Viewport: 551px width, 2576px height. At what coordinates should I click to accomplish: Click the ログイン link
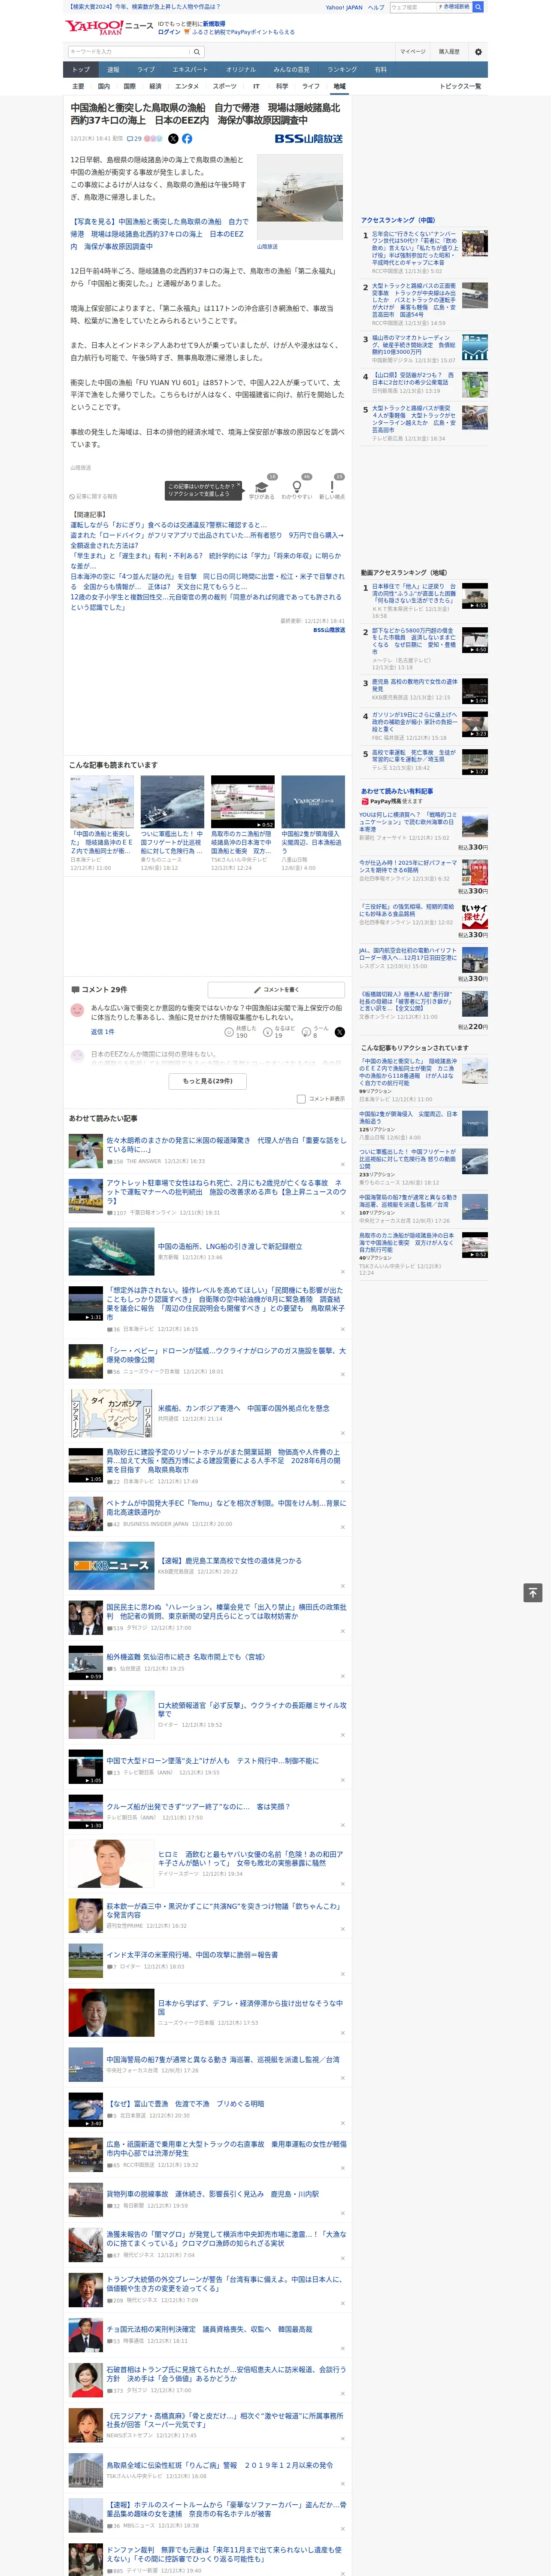click(x=170, y=32)
